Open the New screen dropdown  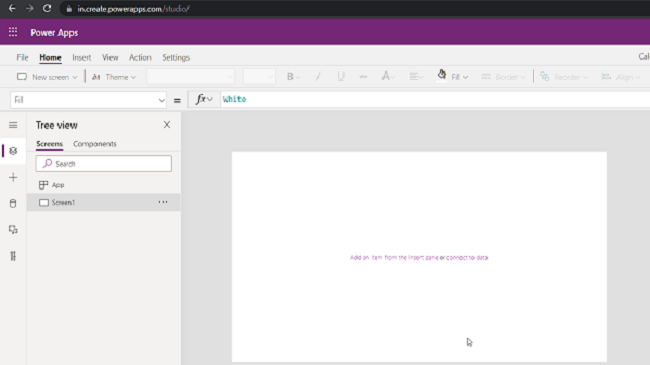(x=47, y=77)
